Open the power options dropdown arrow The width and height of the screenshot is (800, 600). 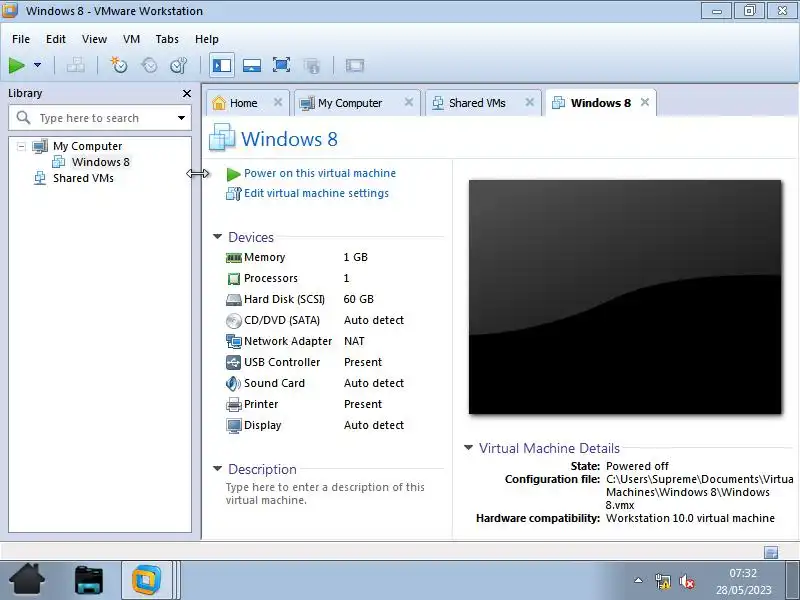(37, 65)
